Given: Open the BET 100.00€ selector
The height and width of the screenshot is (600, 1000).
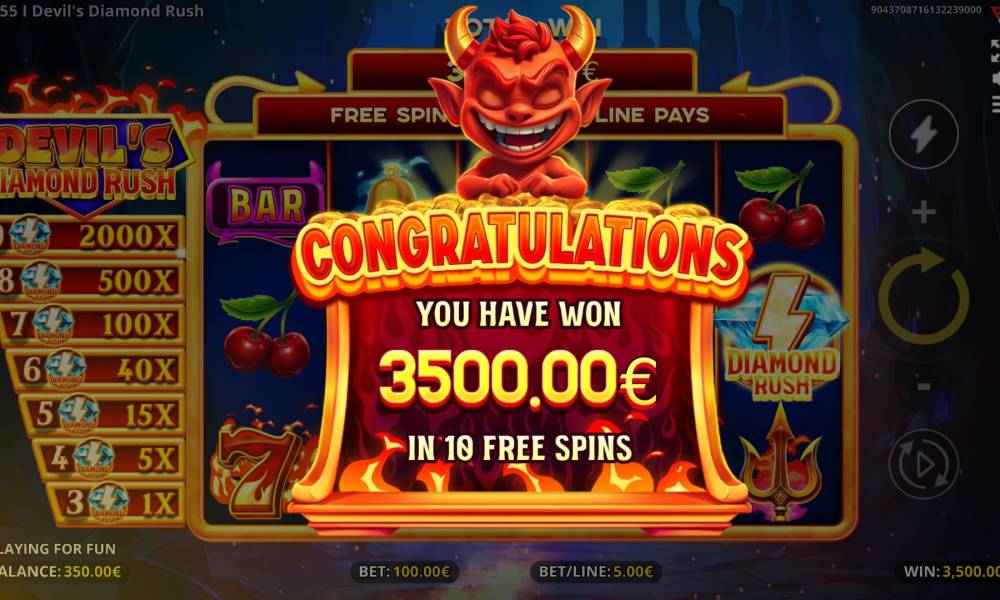Looking at the screenshot, I should point(404,571).
